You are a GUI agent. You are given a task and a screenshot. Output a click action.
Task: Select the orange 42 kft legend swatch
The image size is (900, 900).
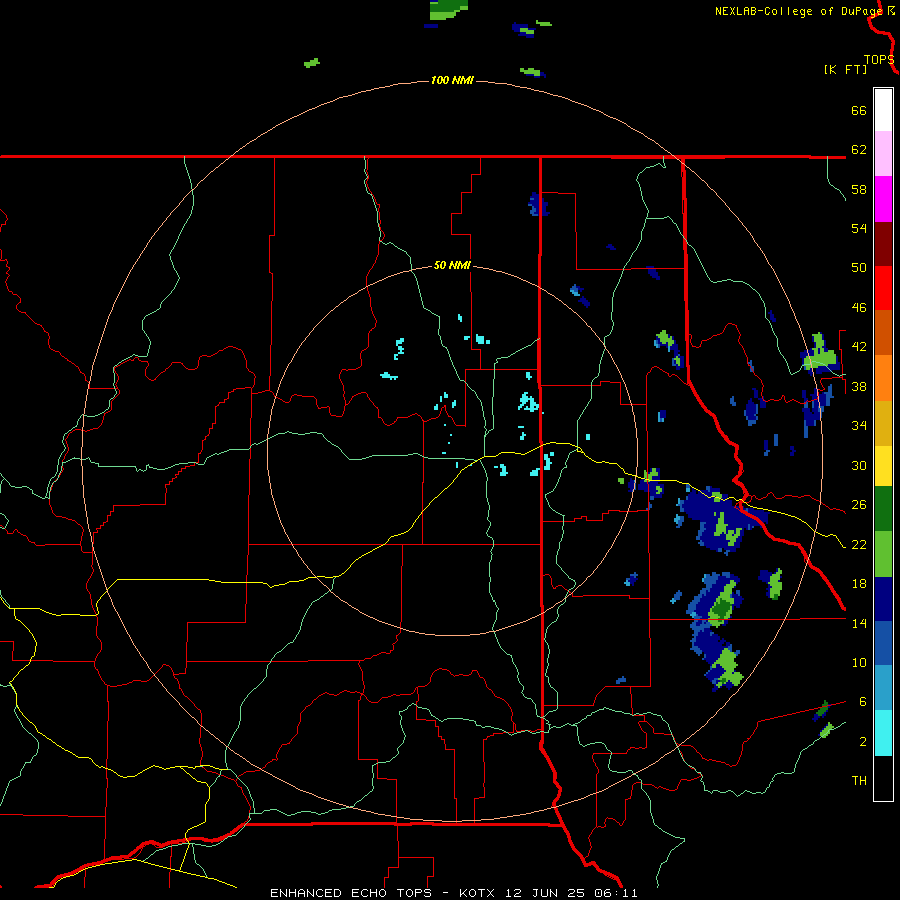click(x=883, y=378)
